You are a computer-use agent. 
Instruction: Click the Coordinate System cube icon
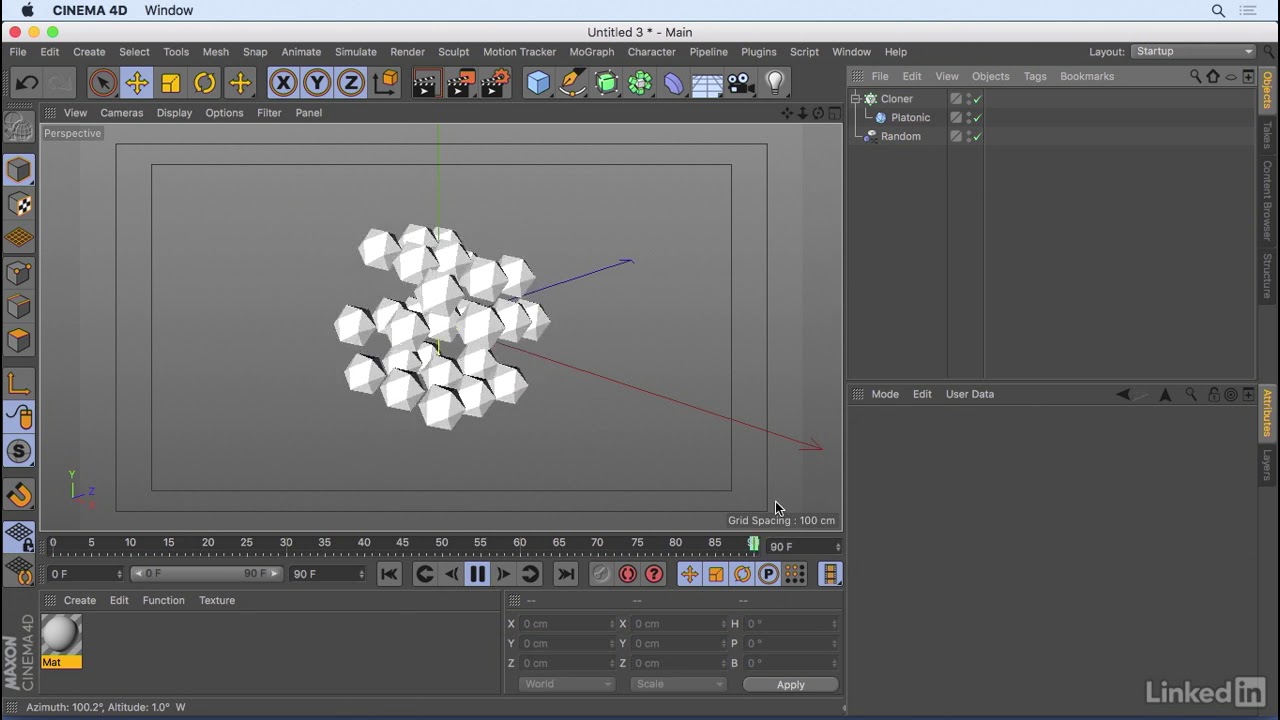386,83
